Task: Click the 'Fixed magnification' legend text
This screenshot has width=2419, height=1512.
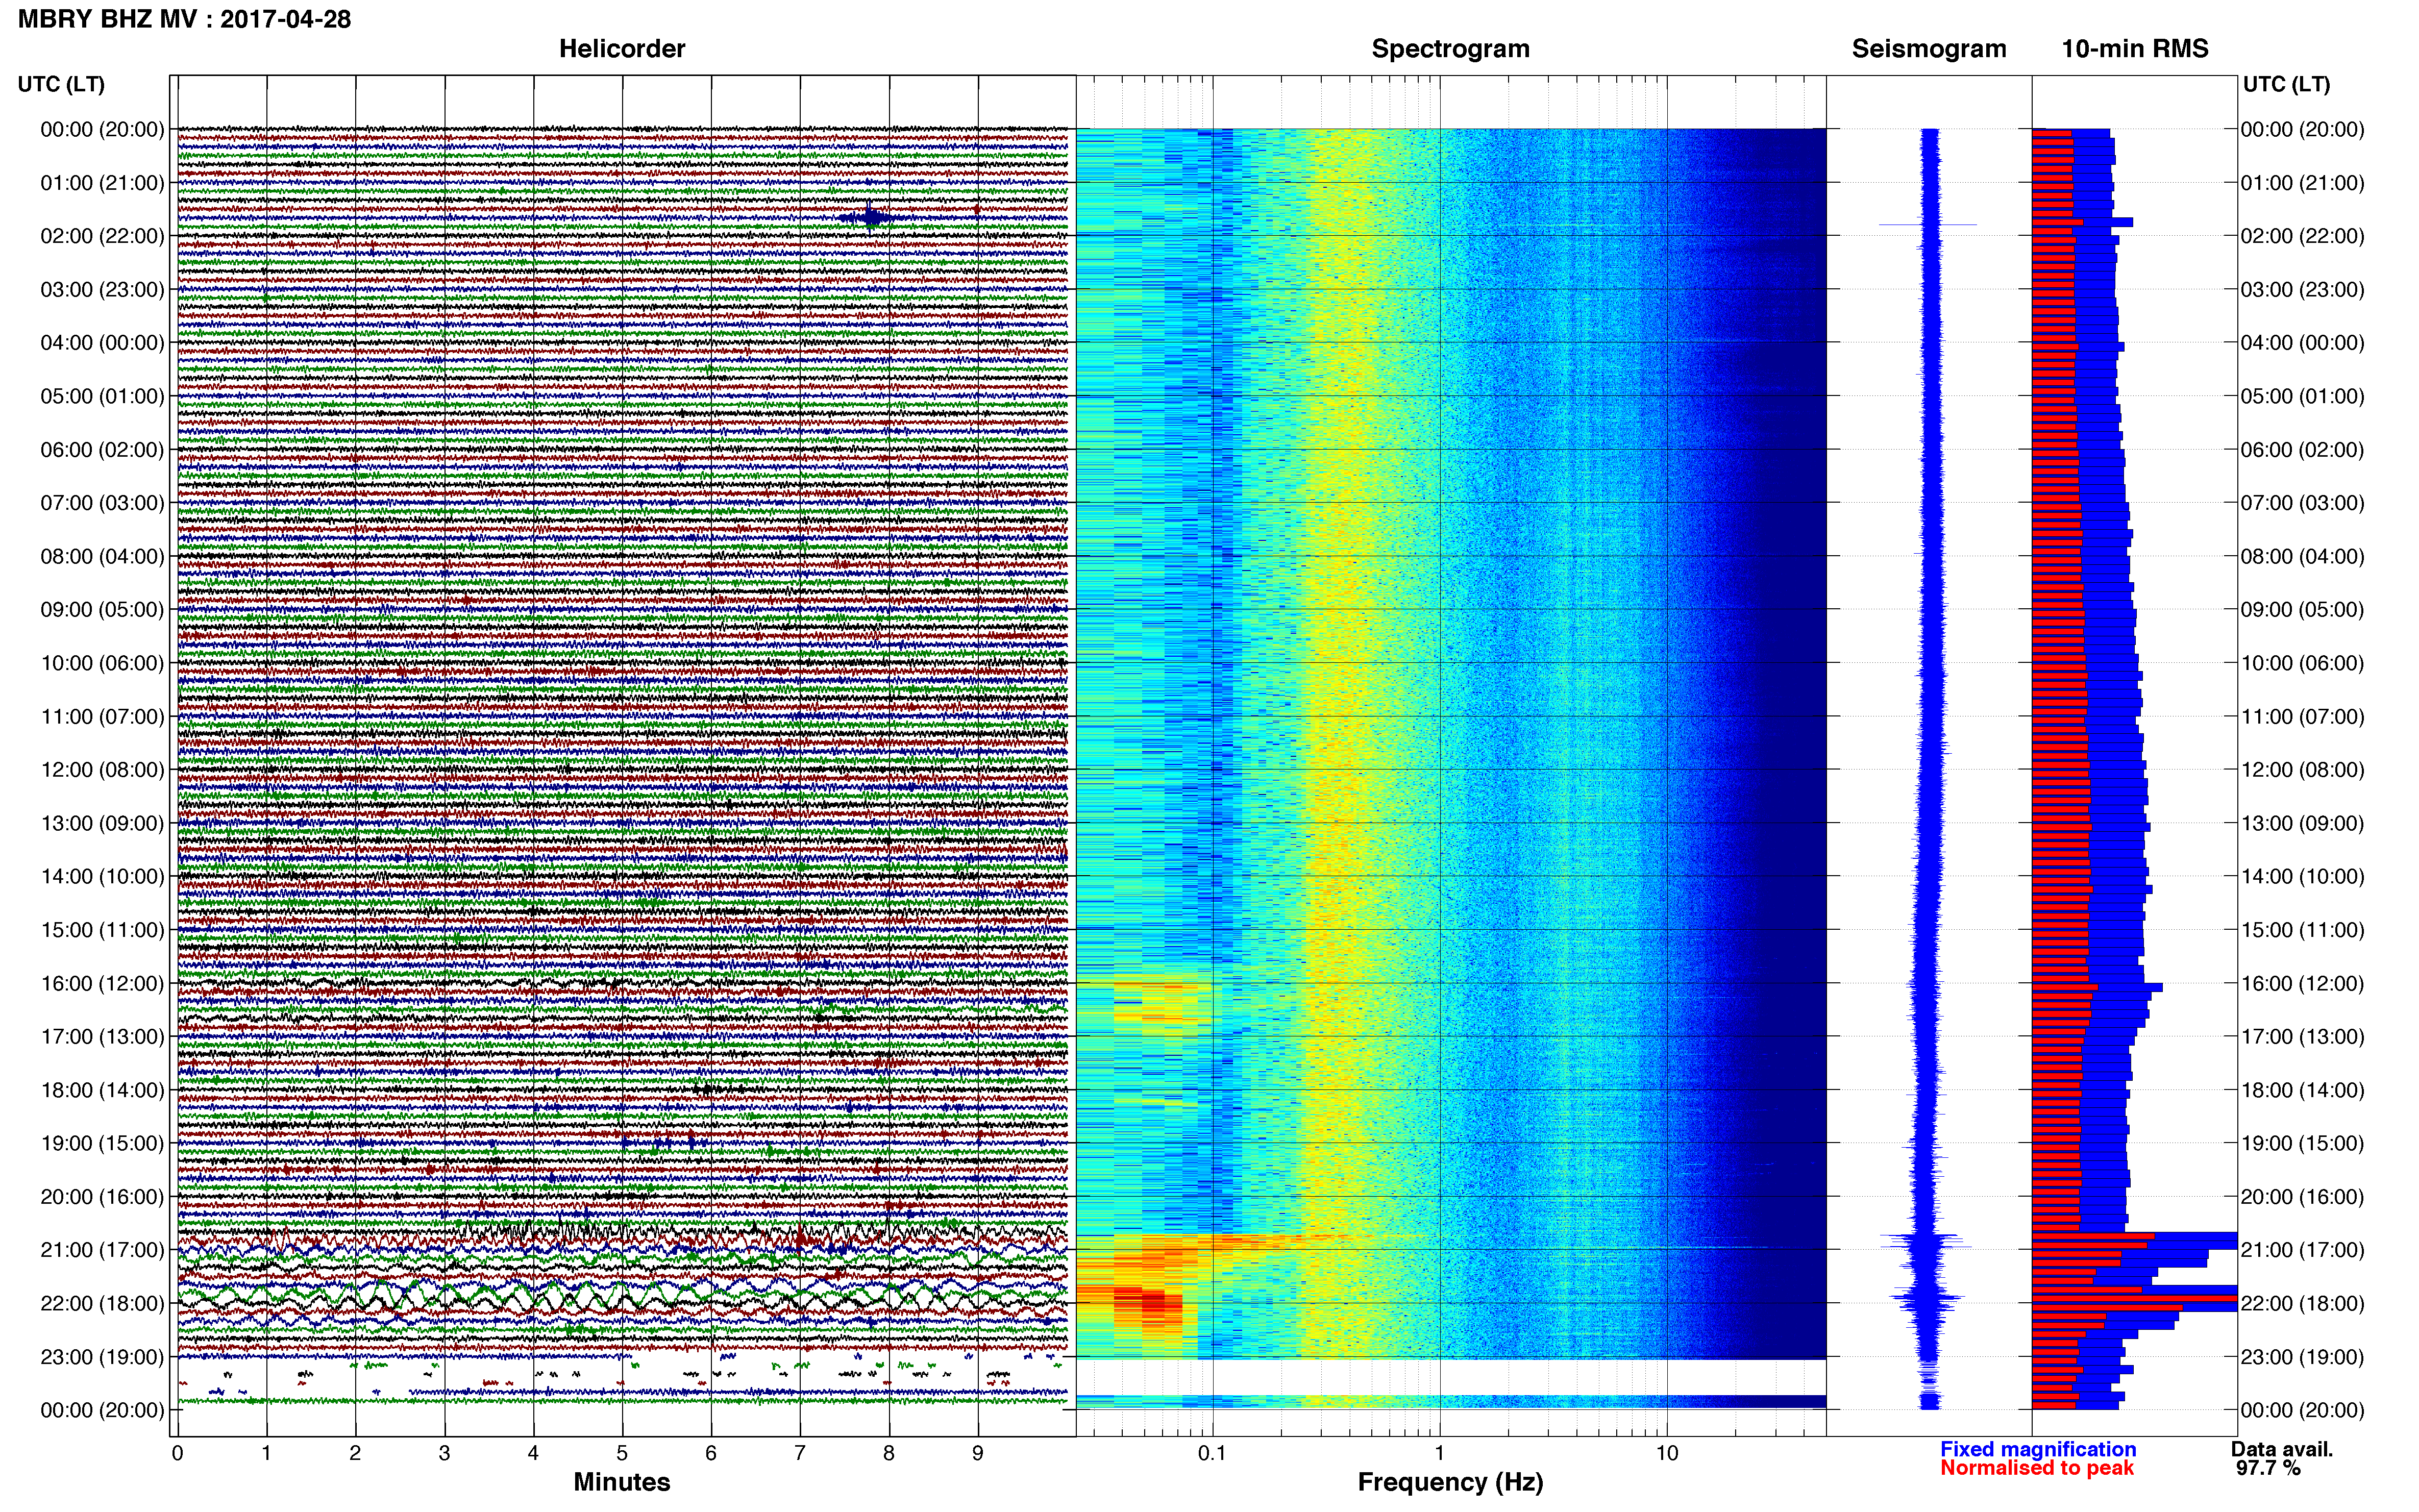Action: [2038, 1449]
